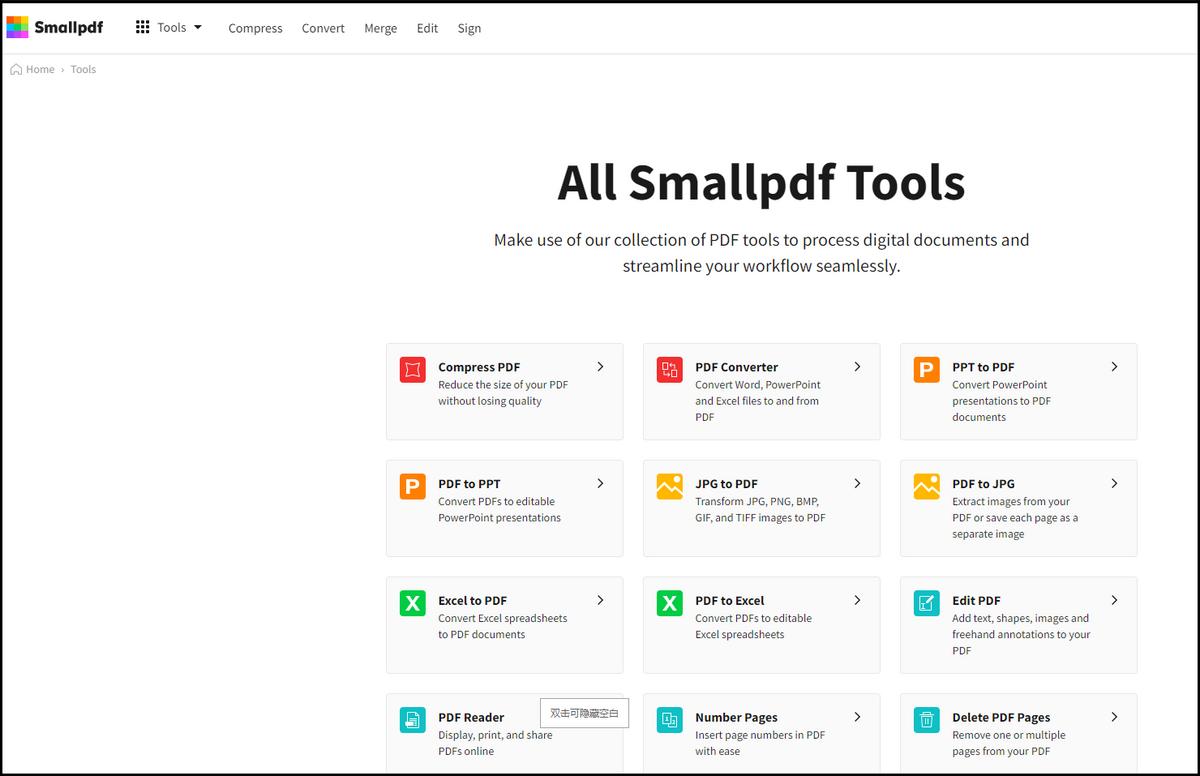Image resolution: width=1200 pixels, height=776 pixels.
Task: Open the Number Pages tool title
Action: [736, 718]
